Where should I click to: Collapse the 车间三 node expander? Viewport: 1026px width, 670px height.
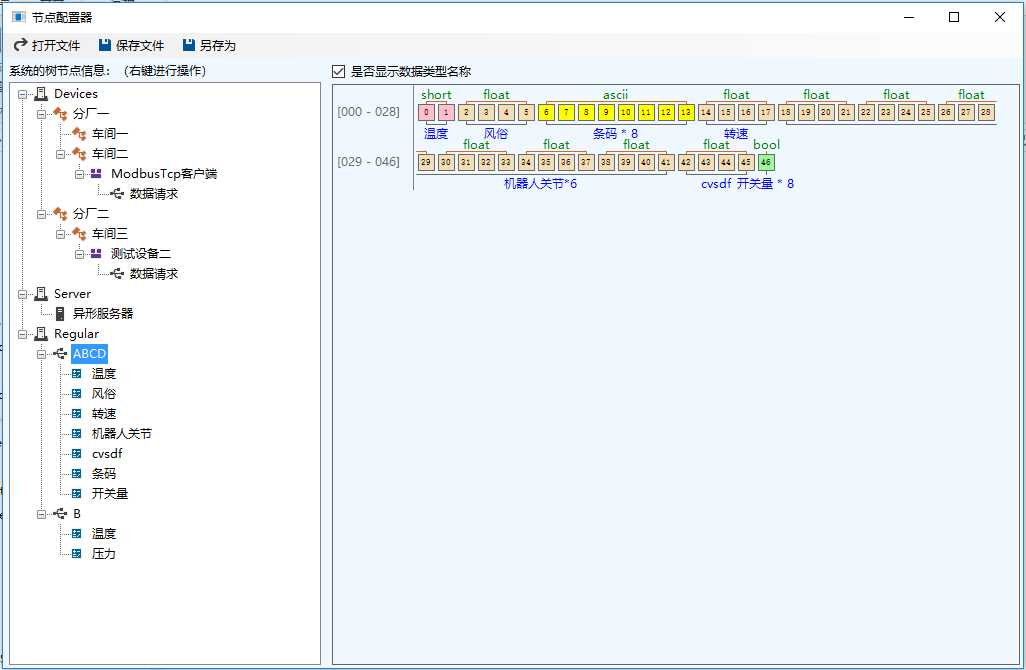pyautogui.click(x=60, y=234)
